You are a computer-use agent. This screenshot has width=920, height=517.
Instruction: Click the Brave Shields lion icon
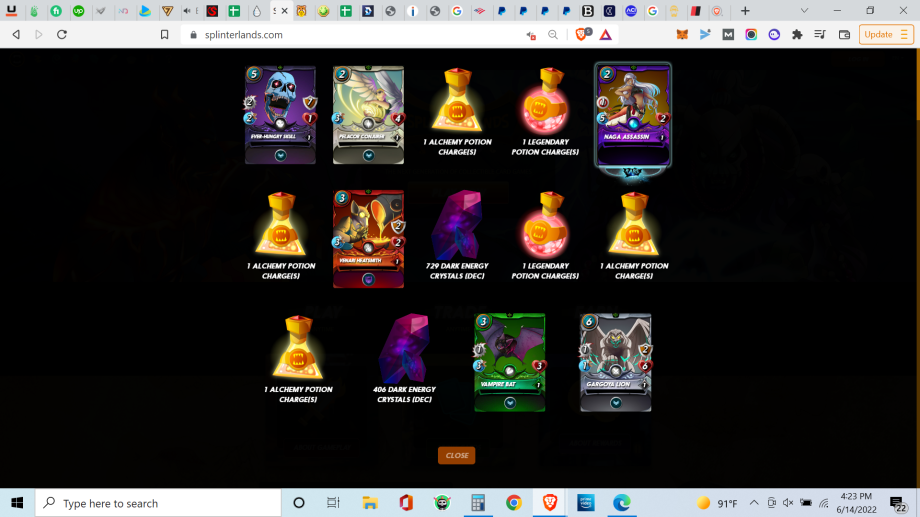click(x=581, y=35)
